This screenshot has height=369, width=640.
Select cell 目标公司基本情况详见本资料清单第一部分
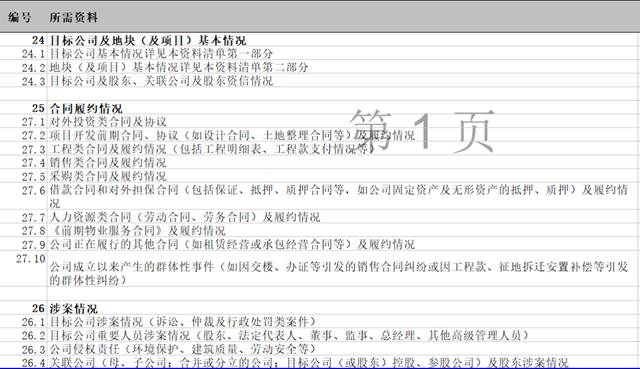(161, 53)
